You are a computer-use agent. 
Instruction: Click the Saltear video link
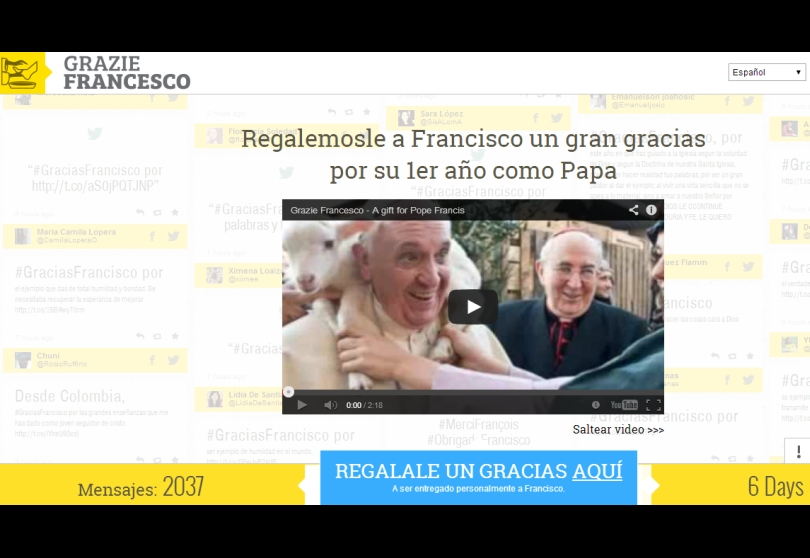(618, 429)
